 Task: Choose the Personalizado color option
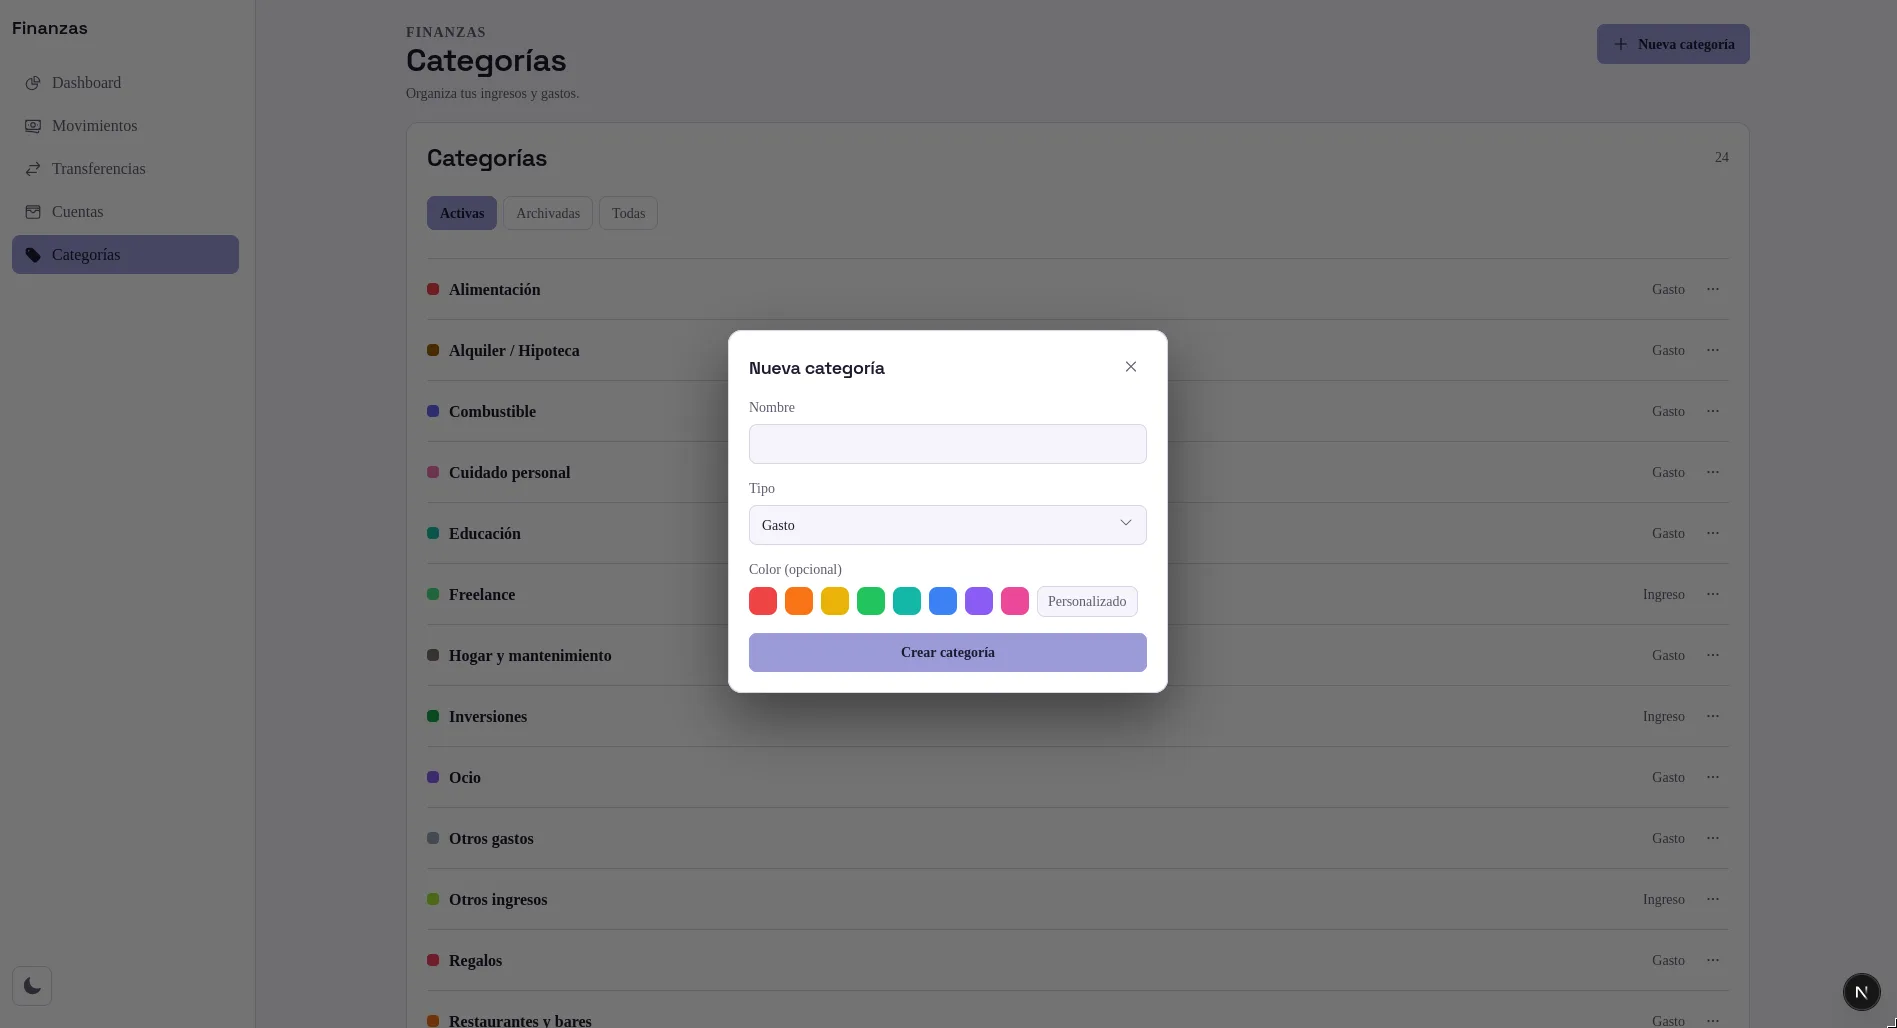(x=1087, y=601)
